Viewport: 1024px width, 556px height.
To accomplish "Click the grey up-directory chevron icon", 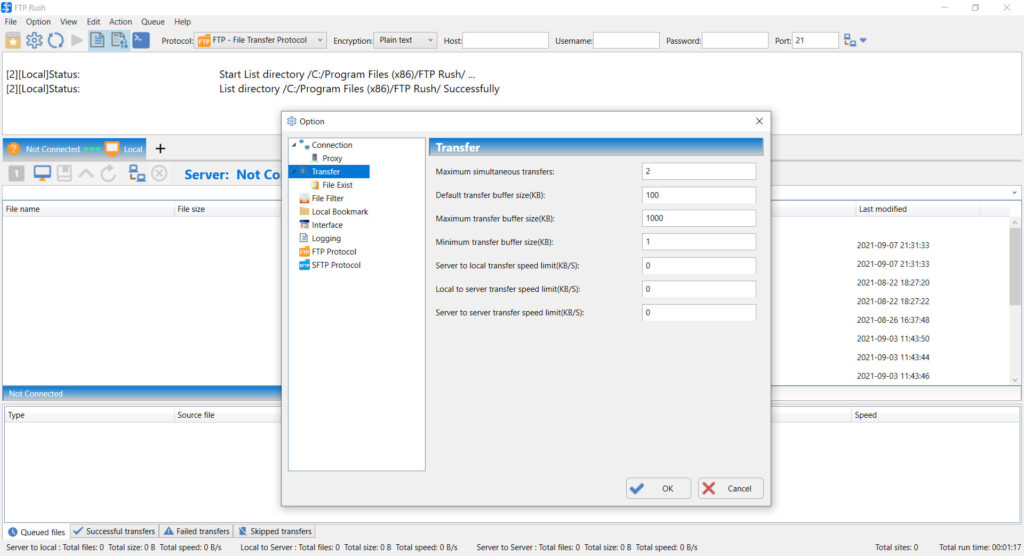I will (86, 174).
